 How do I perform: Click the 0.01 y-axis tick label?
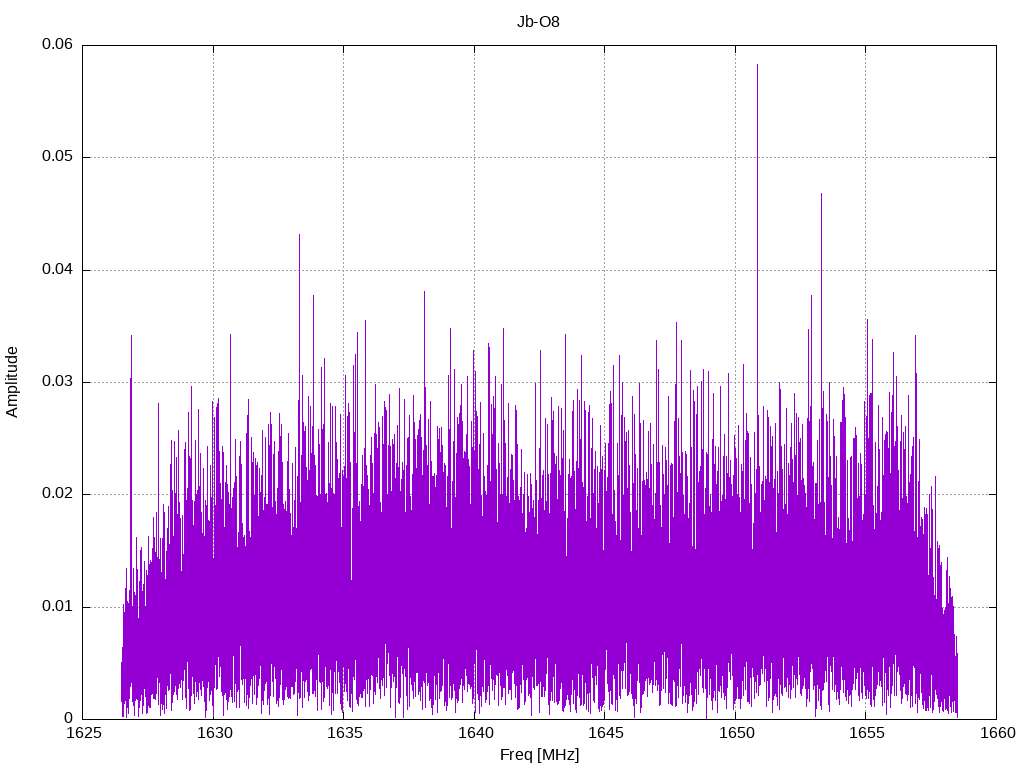point(57,606)
